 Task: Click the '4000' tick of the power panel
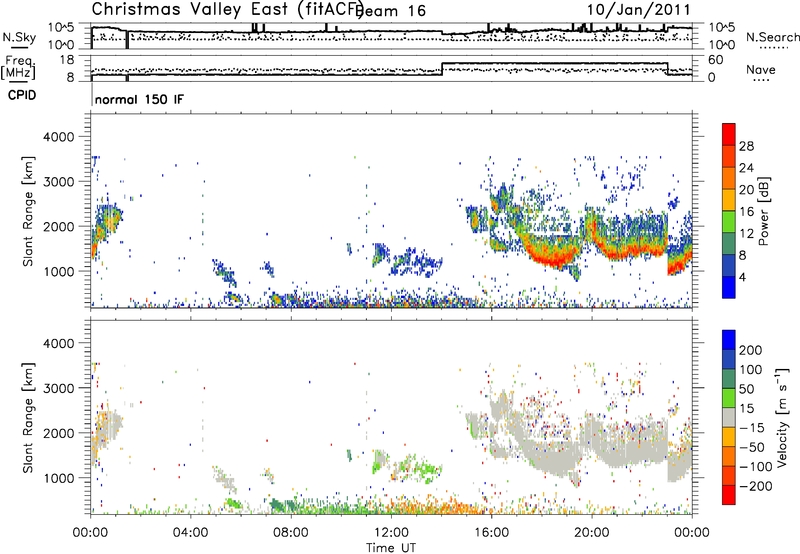point(59,137)
